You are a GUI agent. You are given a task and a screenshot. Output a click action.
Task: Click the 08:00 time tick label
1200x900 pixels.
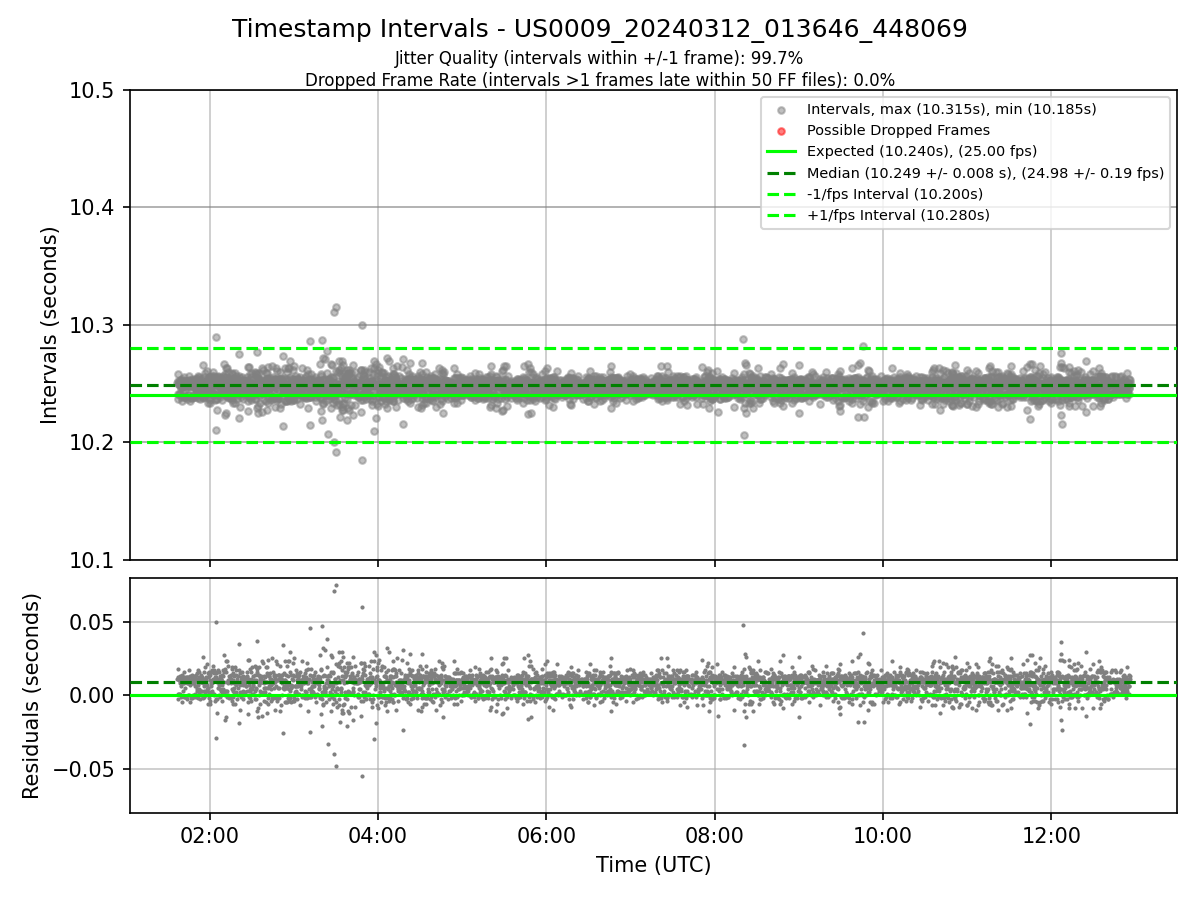[714, 834]
